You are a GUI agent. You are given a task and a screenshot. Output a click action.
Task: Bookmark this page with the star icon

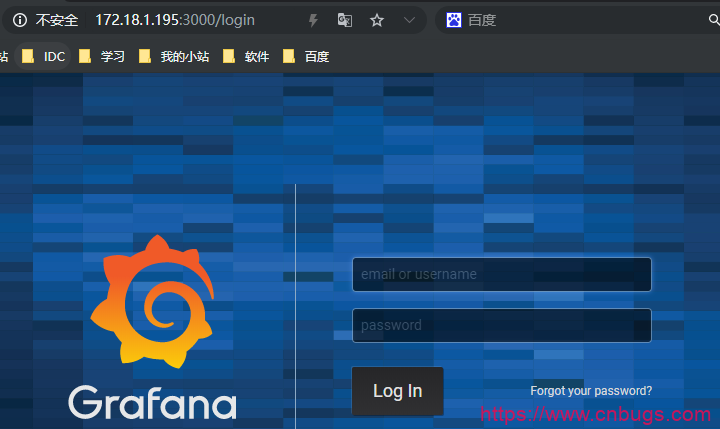tap(376, 20)
